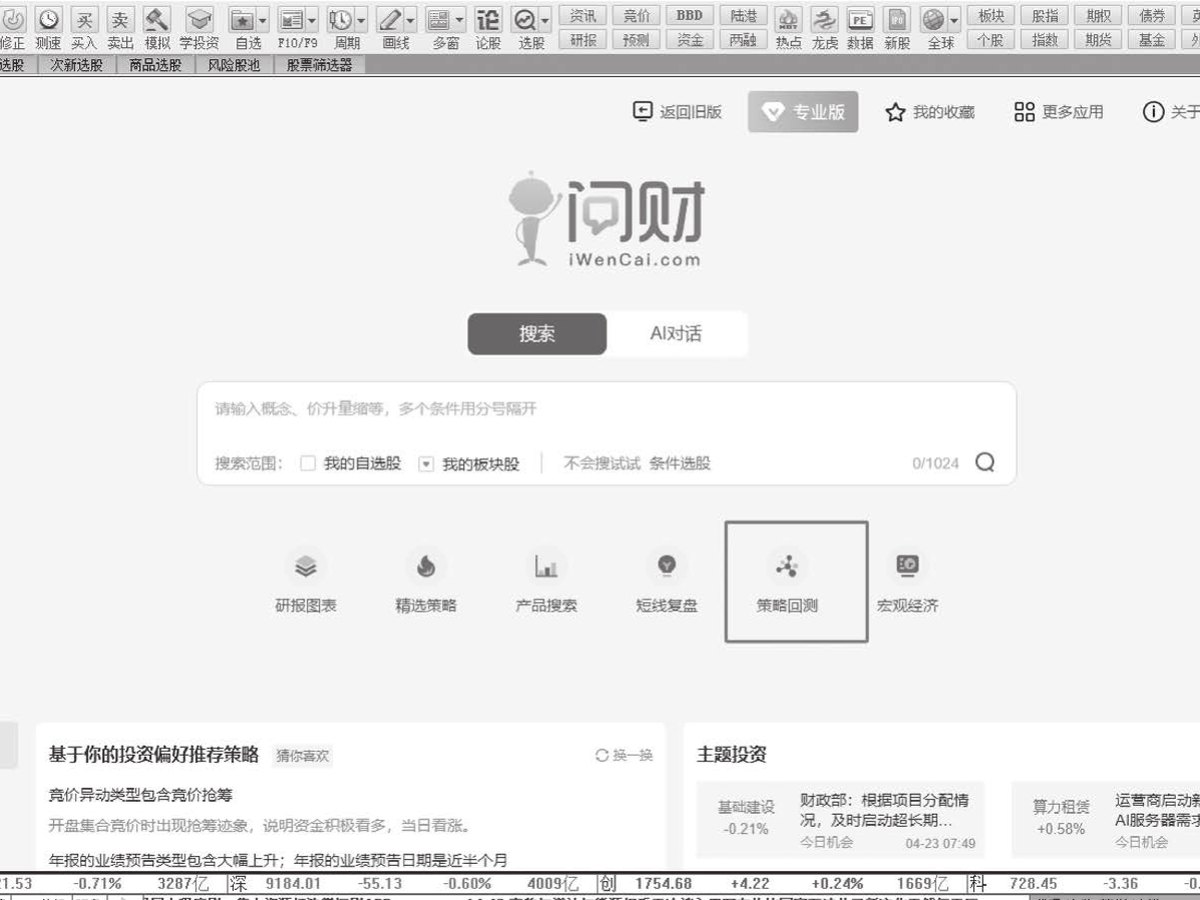Open the 竞价异动类型包含竞价抢筹 strategy
Image resolution: width=1200 pixels, height=900 pixels.
click(141, 795)
